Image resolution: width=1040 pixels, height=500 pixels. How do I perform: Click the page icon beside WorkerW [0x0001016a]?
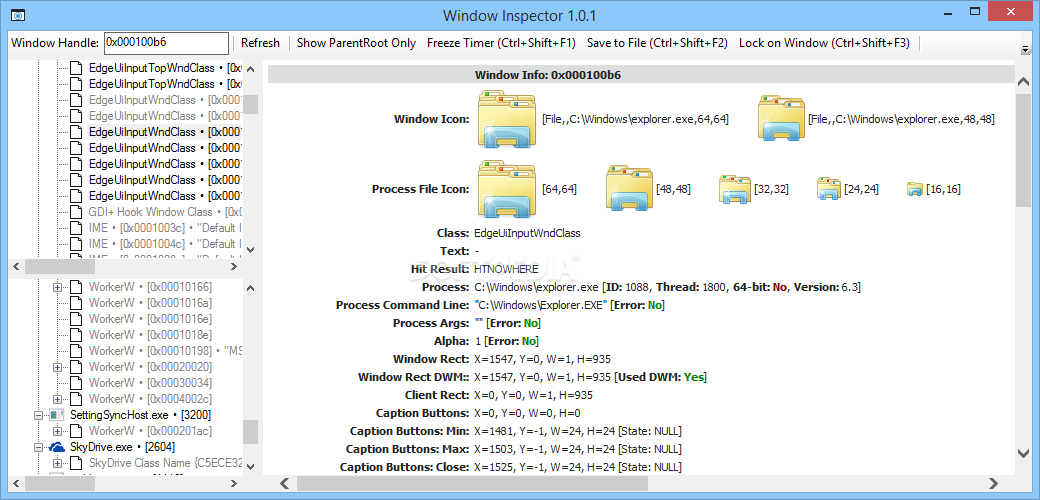tap(77, 303)
